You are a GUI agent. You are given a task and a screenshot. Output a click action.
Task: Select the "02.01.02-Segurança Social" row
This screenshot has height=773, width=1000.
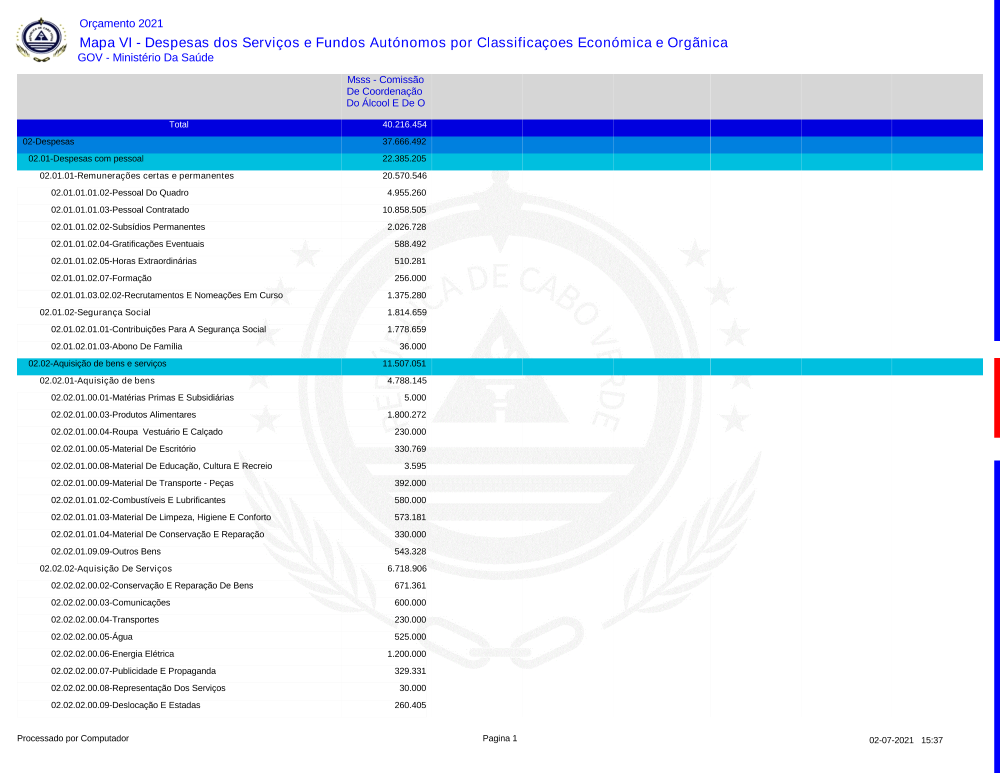tap(94, 312)
